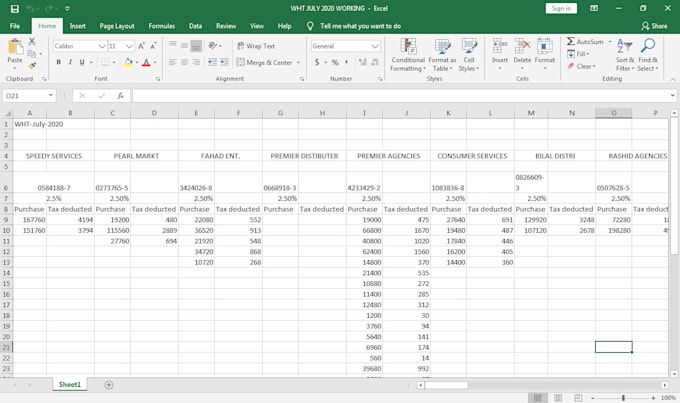
Task: Click the Cut scissors icon
Action: [x=32, y=42]
